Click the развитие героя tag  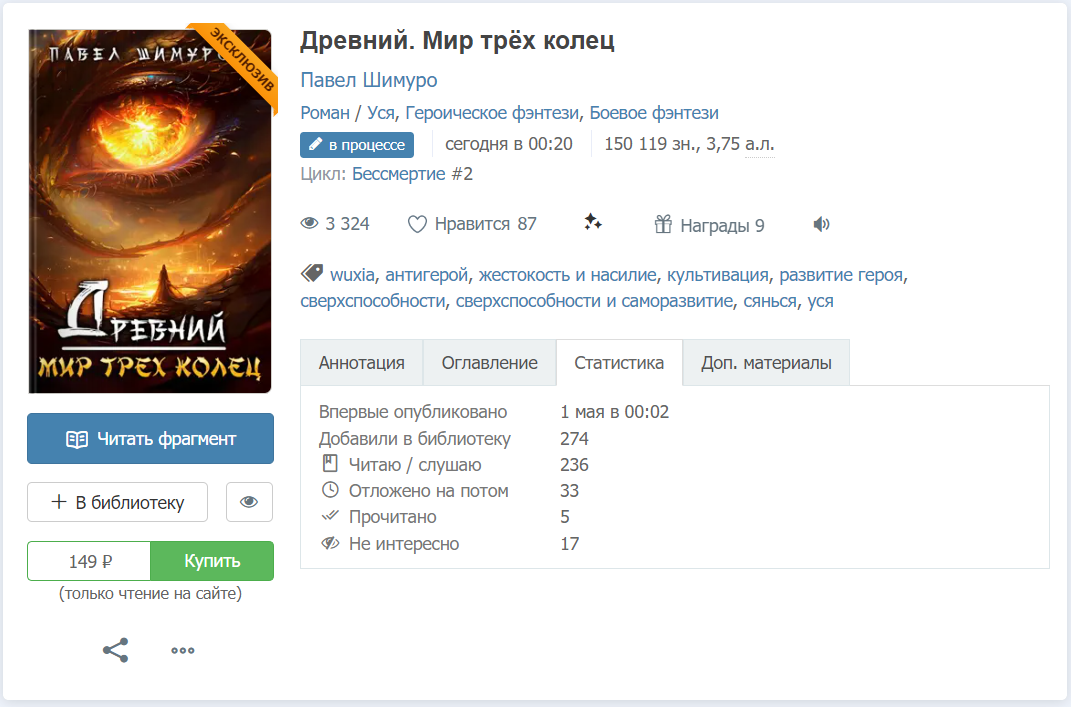(x=842, y=275)
